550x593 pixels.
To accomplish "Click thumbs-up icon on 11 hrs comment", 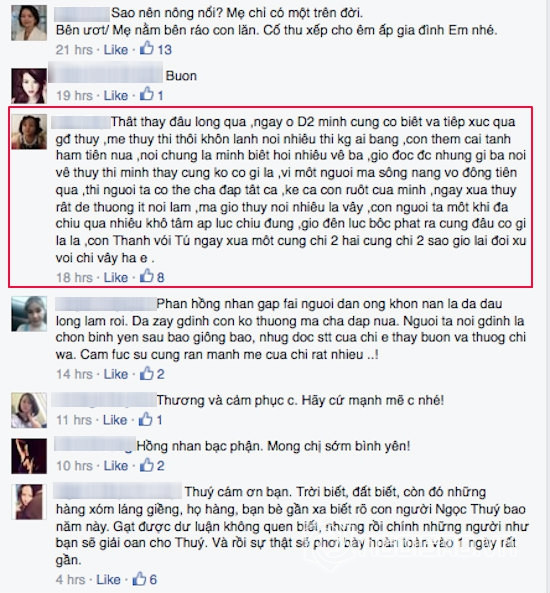I will [146, 419].
